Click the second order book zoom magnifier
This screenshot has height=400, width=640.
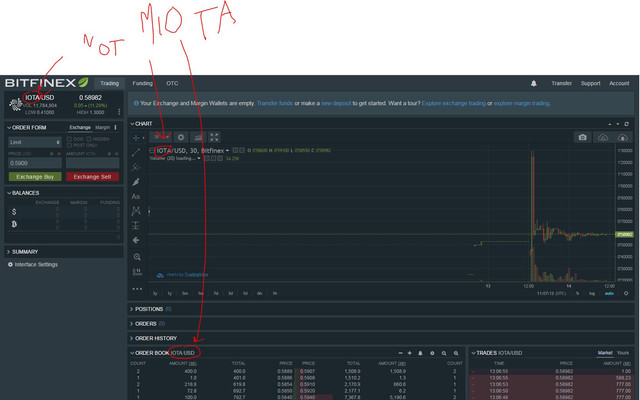pos(456,353)
